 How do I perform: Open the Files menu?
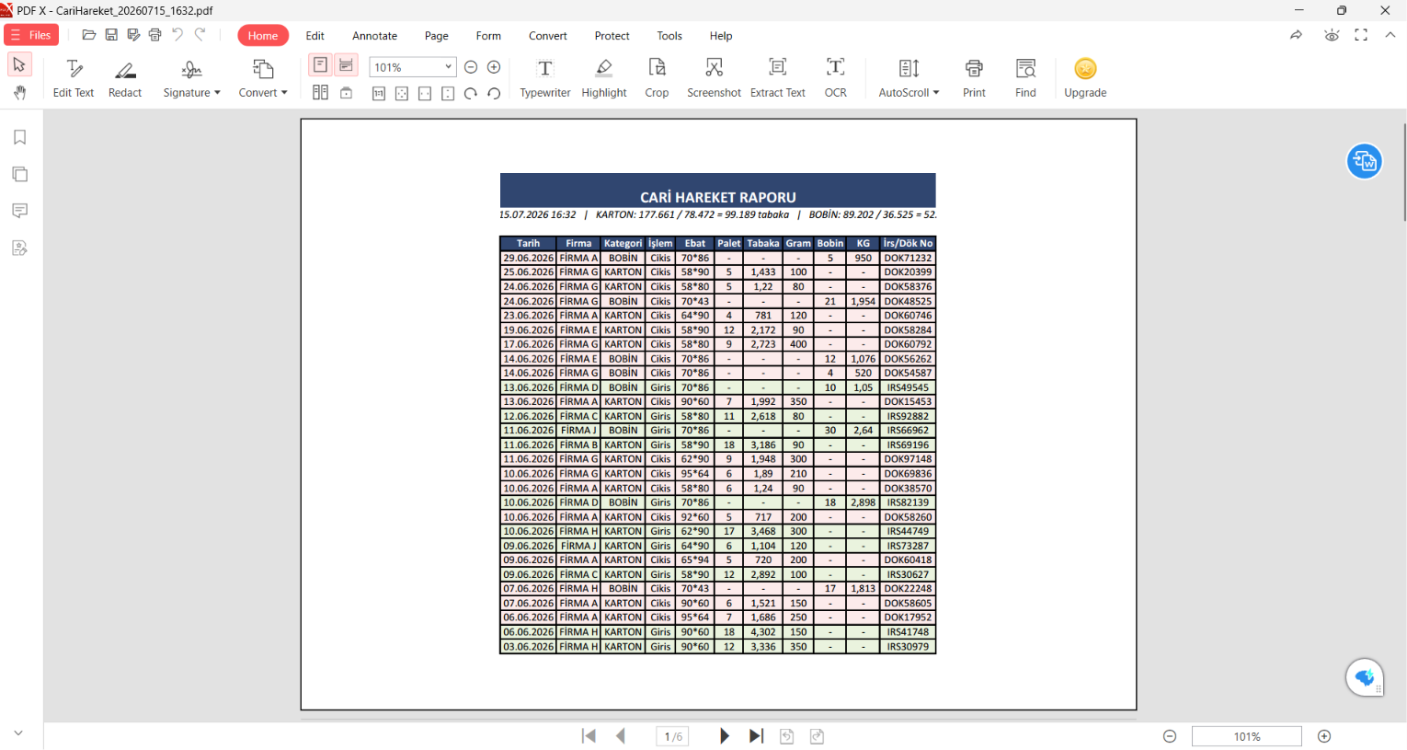click(31, 35)
